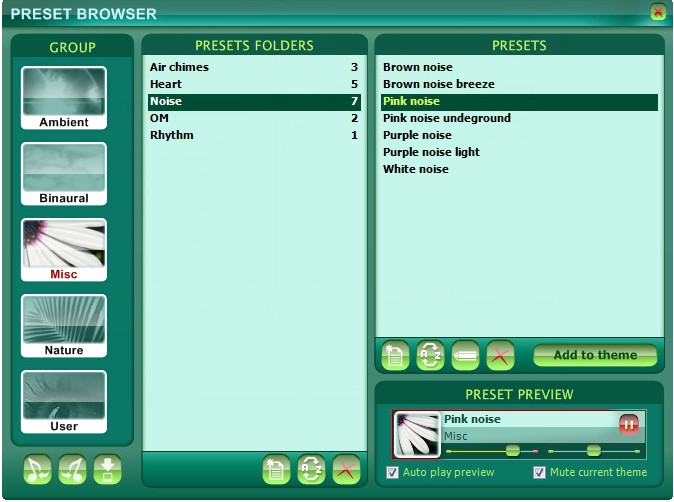Select the Brown noise breeze preset

pos(519,84)
